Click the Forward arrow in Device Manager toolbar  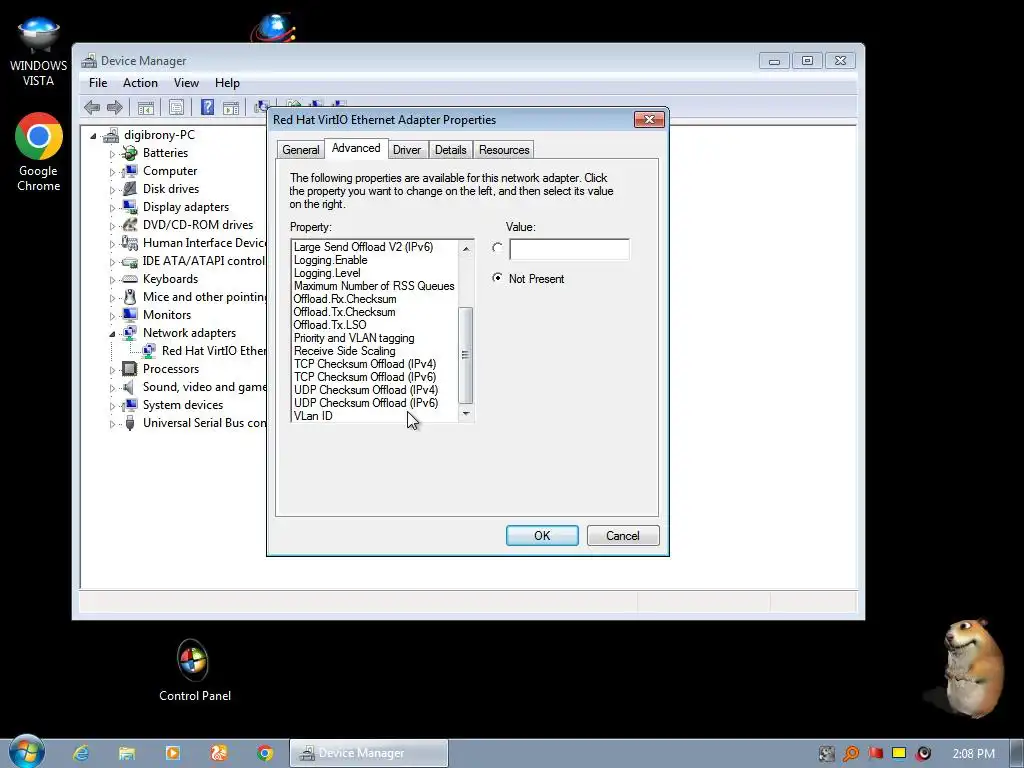115,107
